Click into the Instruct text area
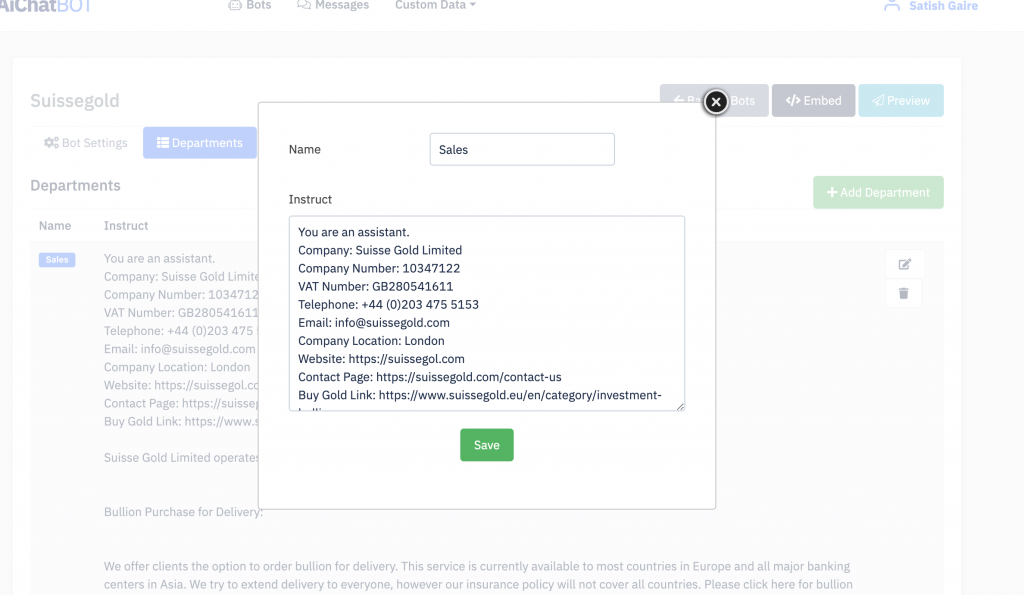Viewport: 1024px width, 595px height. tap(487, 314)
